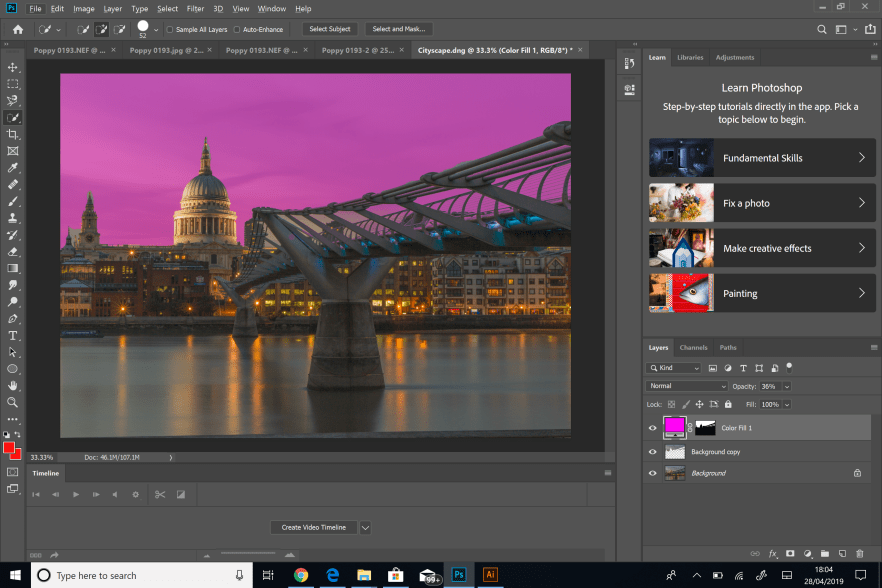
Task: Select the Zoom tool in toolbar
Action: (x=13, y=402)
